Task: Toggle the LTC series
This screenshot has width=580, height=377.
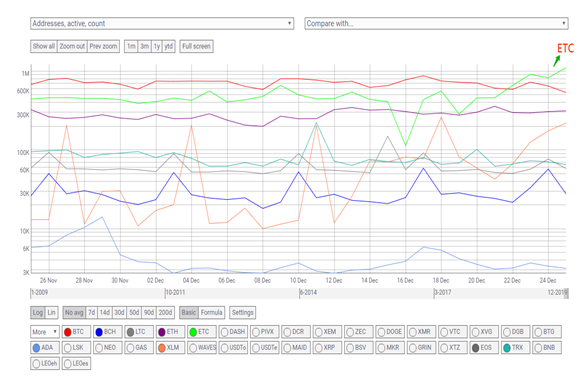Action: (x=139, y=332)
